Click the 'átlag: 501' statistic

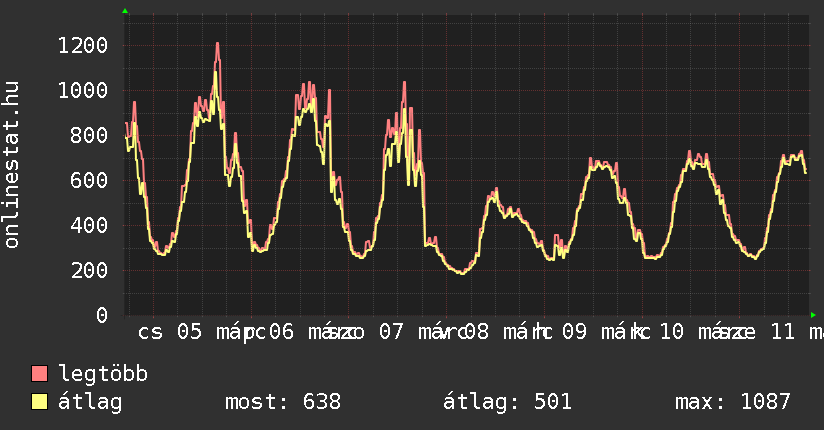(507, 402)
